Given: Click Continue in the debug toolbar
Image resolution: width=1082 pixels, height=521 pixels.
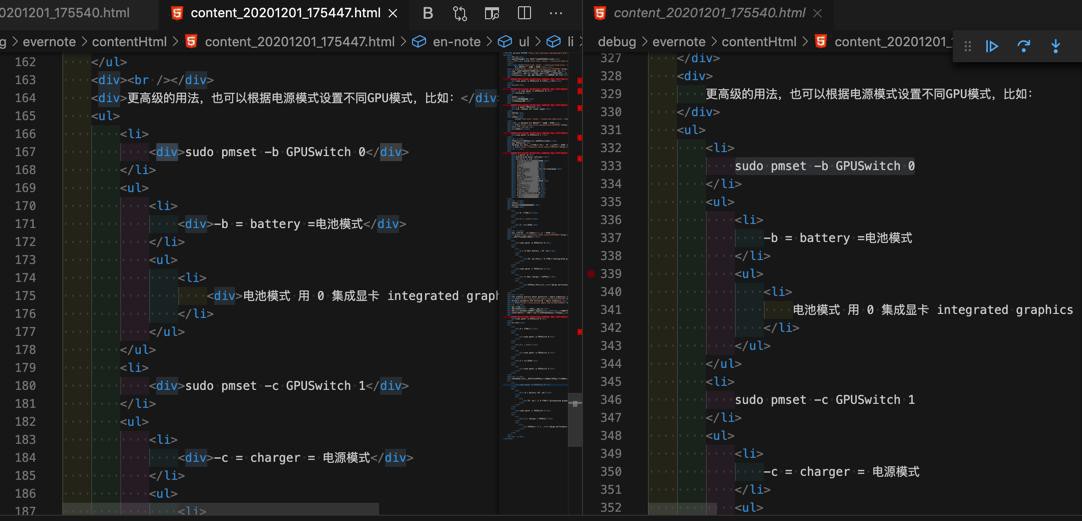Looking at the screenshot, I should tap(992, 46).
